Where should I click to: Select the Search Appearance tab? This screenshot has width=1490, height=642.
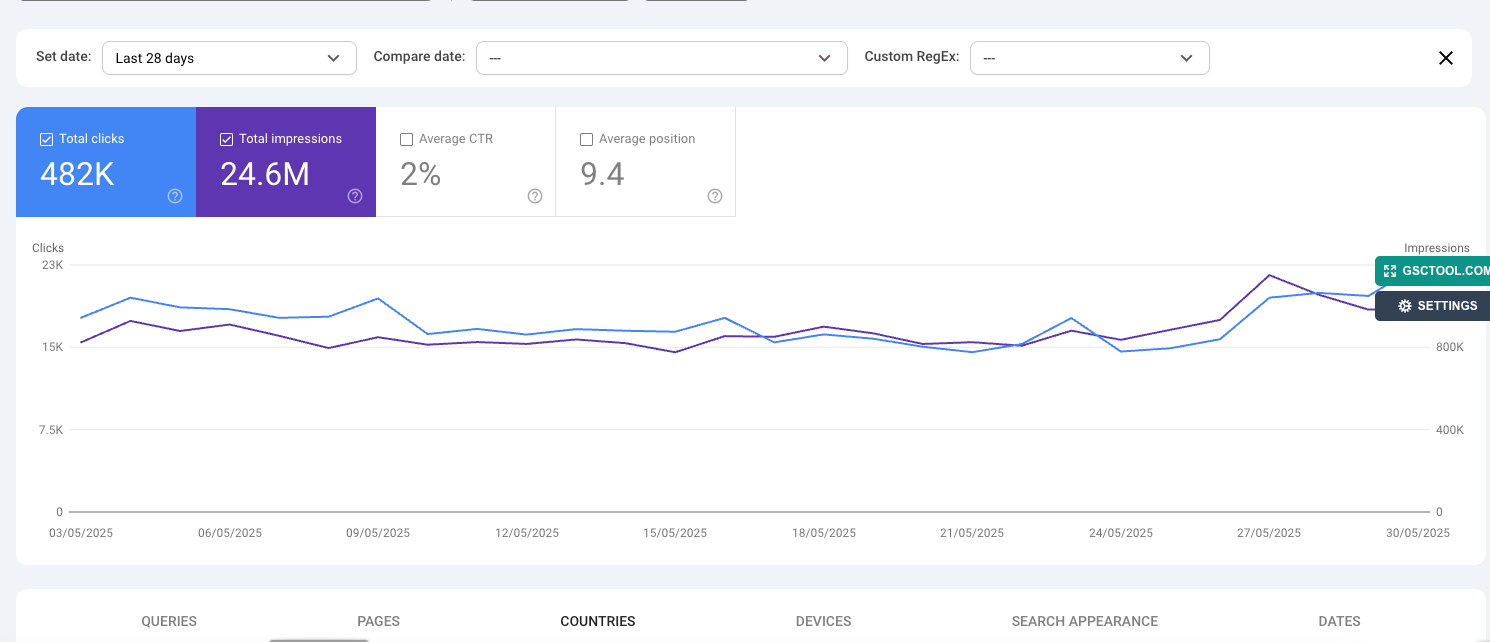coord(1084,621)
